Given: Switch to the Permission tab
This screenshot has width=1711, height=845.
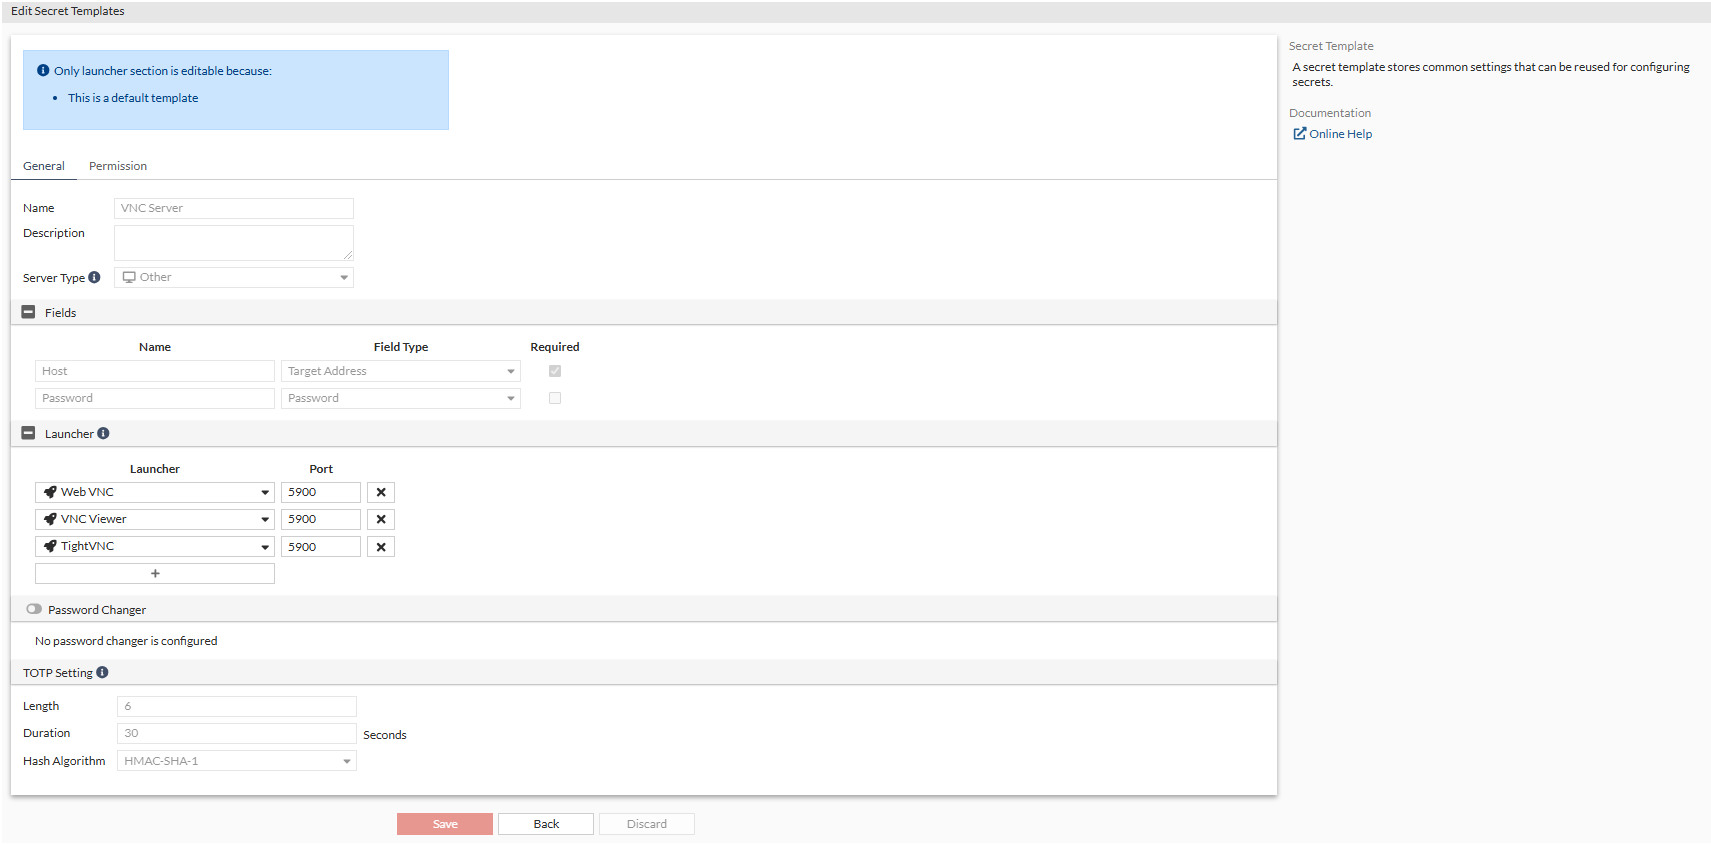Looking at the screenshot, I should 118,166.
